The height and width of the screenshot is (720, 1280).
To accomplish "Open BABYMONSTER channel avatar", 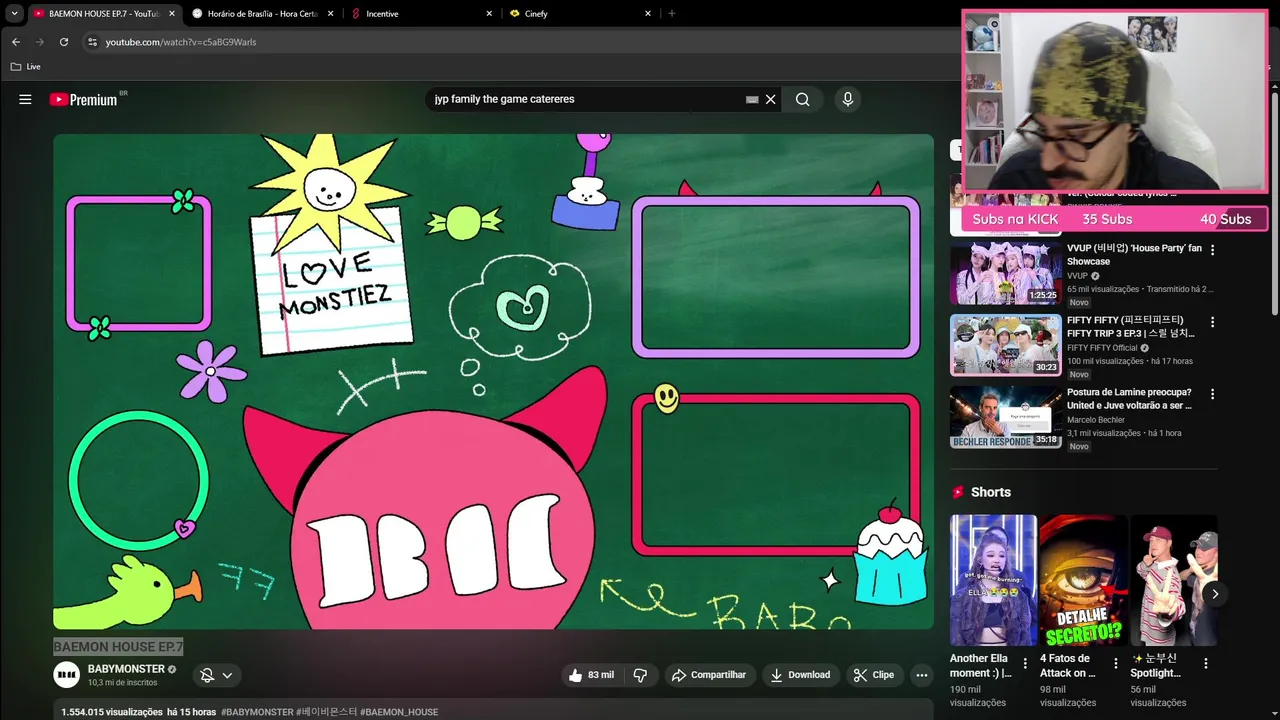I will tap(66, 675).
